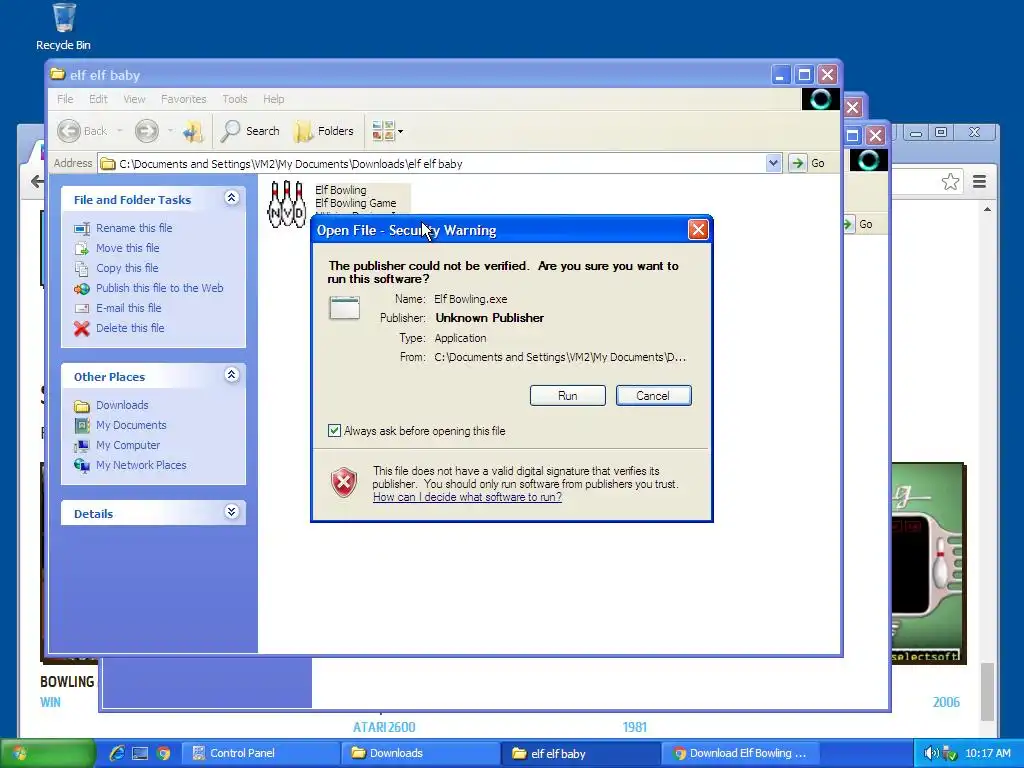This screenshot has width=1024, height=768.
Task: Click Delete this file
Action: coord(130,328)
